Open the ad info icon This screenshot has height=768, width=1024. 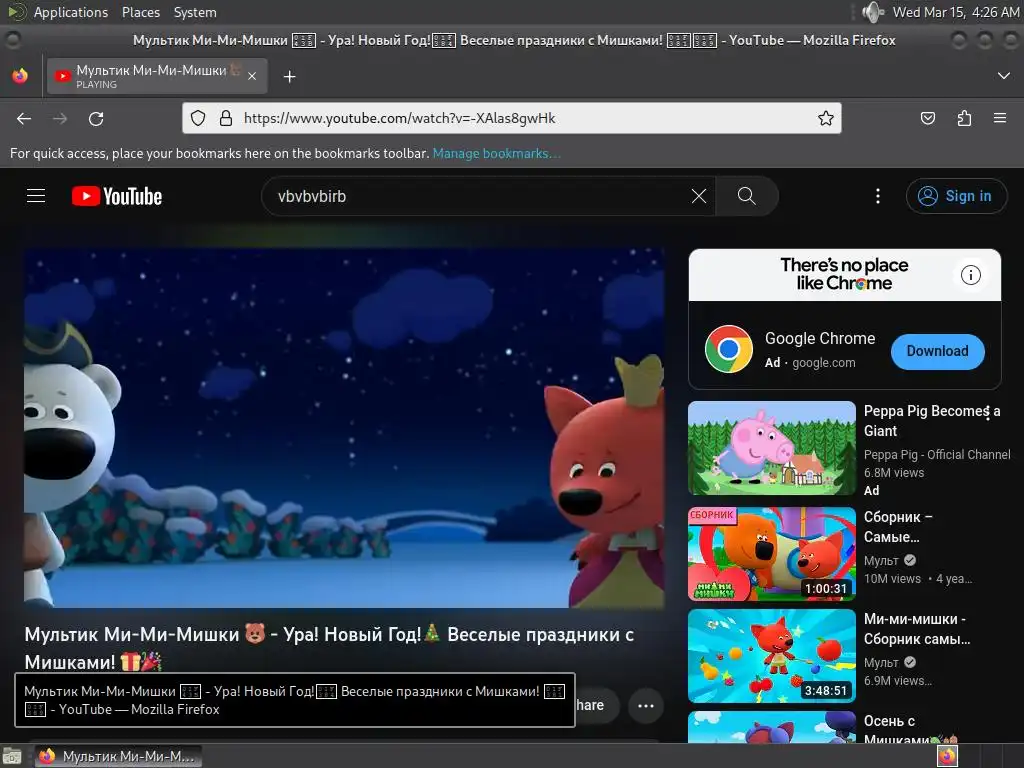pyautogui.click(x=970, y=275)
